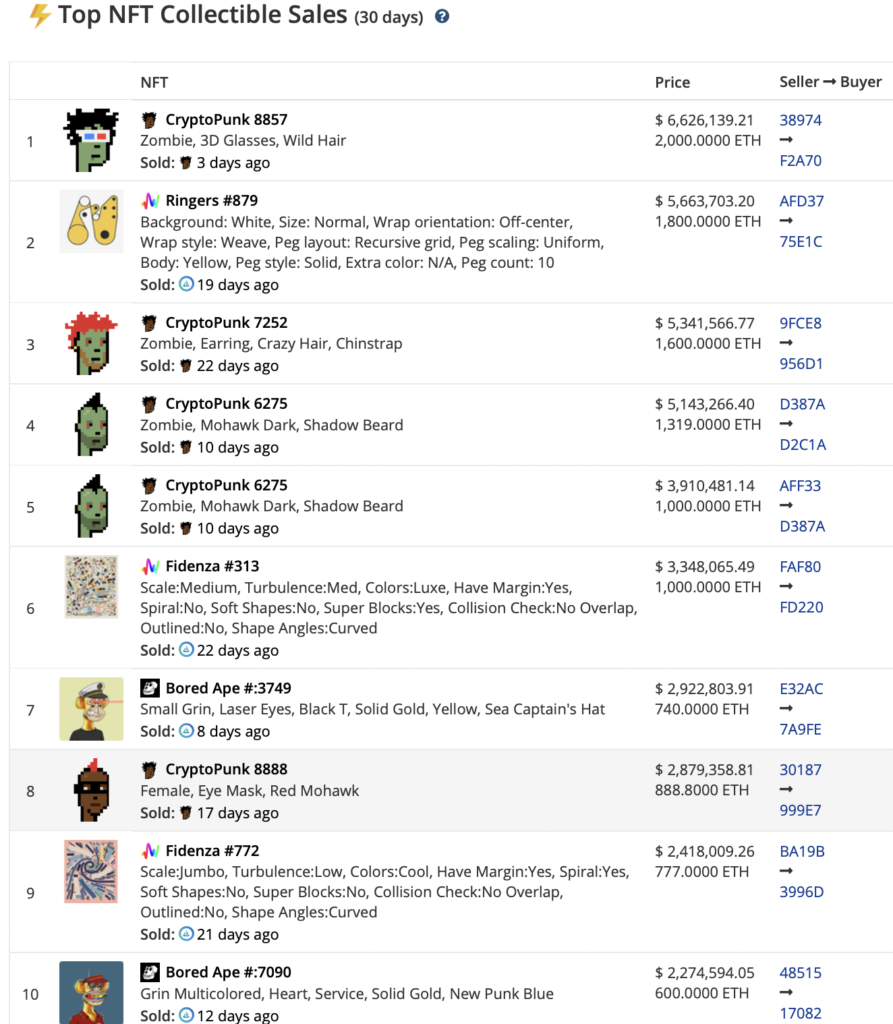Open the Fidenza #772 spiral thumbnail
893x1024 pixels.
tap(91, 871)
